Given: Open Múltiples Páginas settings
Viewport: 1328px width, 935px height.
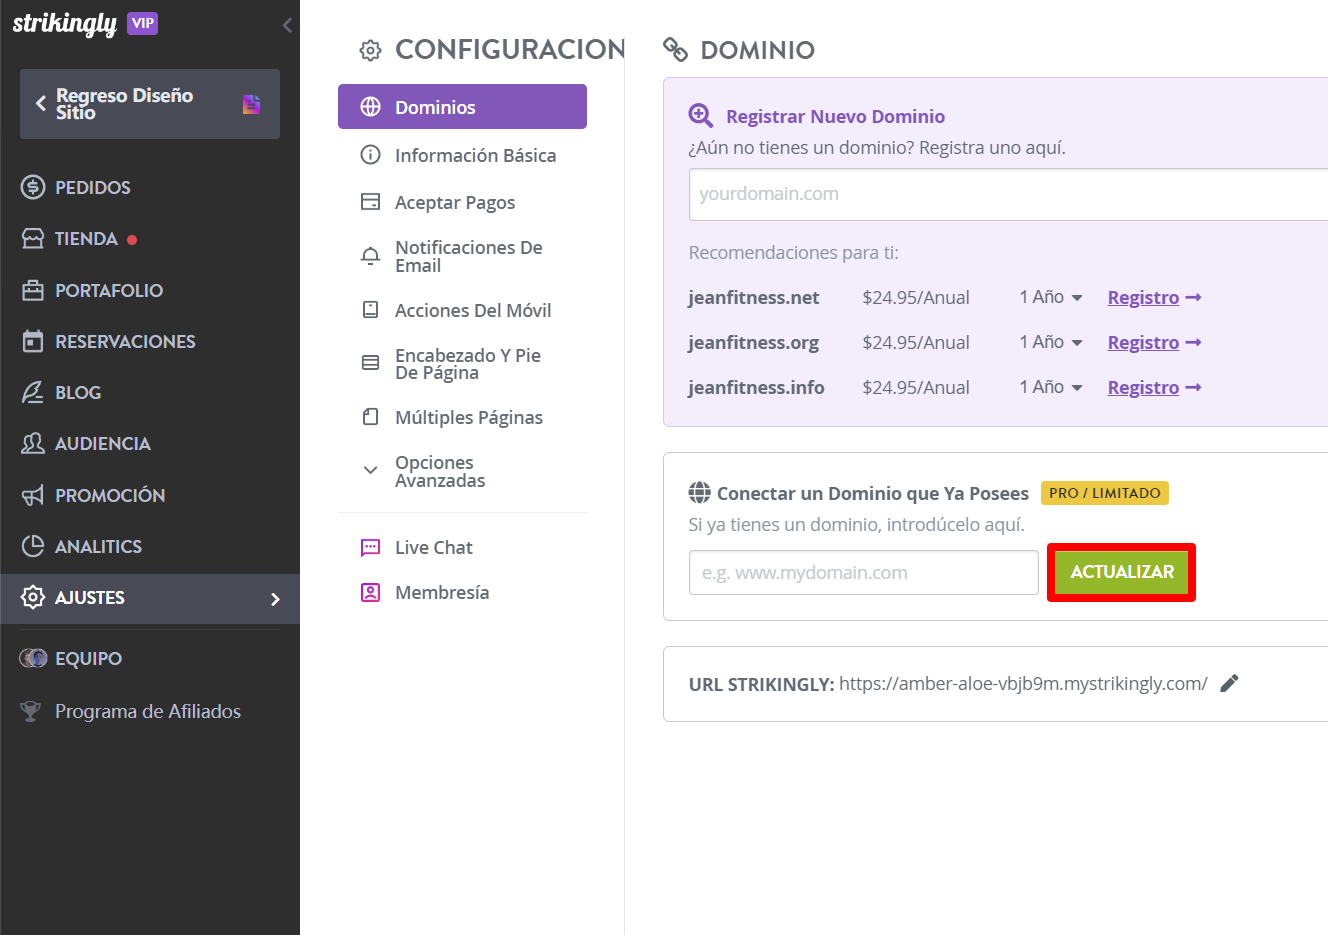Looking at the screenshot, I should pos(469,417).
